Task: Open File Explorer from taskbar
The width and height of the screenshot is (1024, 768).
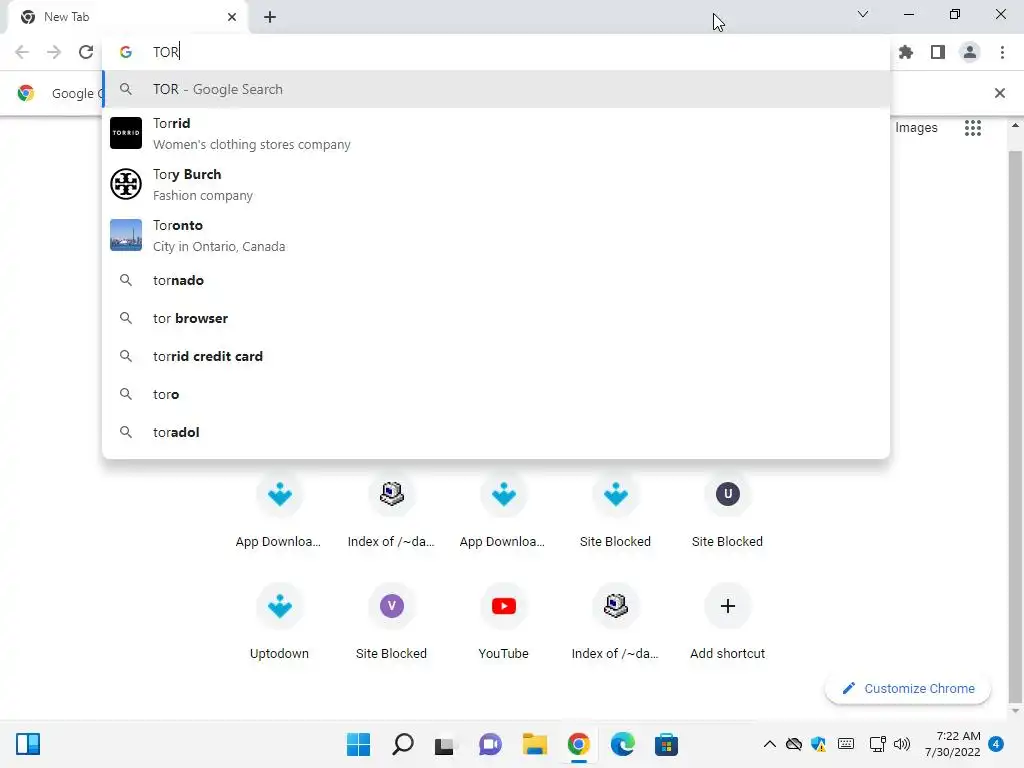Action: (534, 744)
